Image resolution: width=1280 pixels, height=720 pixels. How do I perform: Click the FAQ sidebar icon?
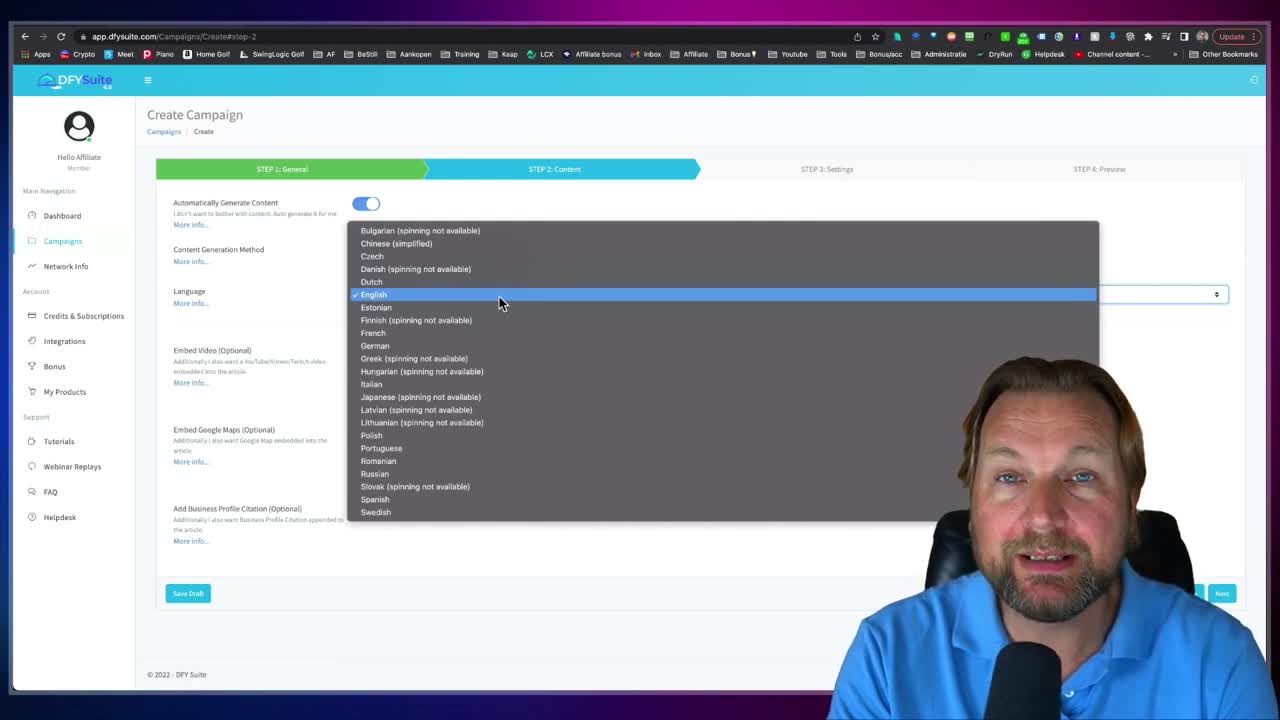click(32, 492)
